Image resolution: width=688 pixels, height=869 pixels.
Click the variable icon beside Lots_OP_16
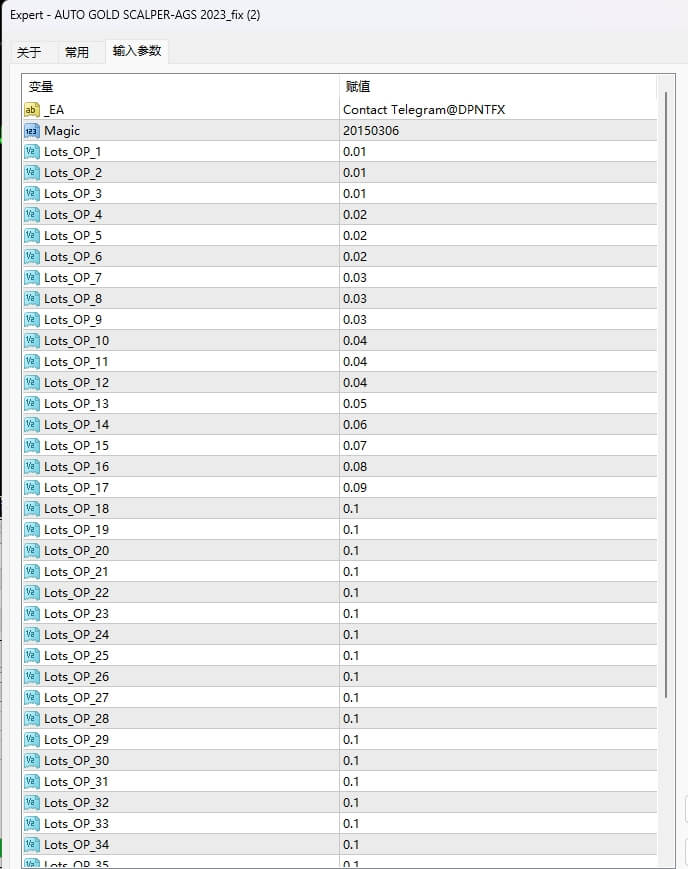pos(32,467)
